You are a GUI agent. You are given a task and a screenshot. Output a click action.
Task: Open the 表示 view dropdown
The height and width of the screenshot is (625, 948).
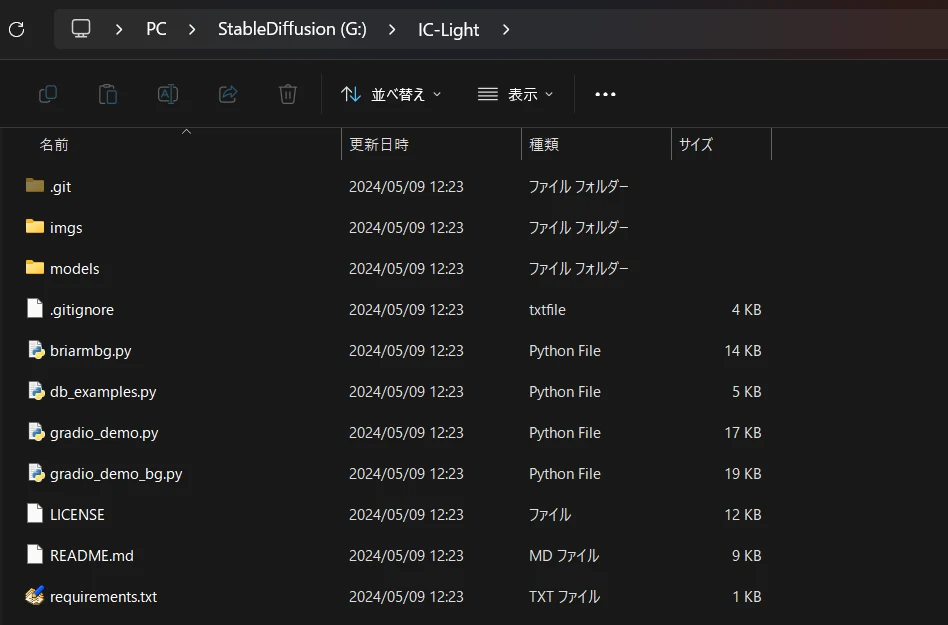(515, 94)
